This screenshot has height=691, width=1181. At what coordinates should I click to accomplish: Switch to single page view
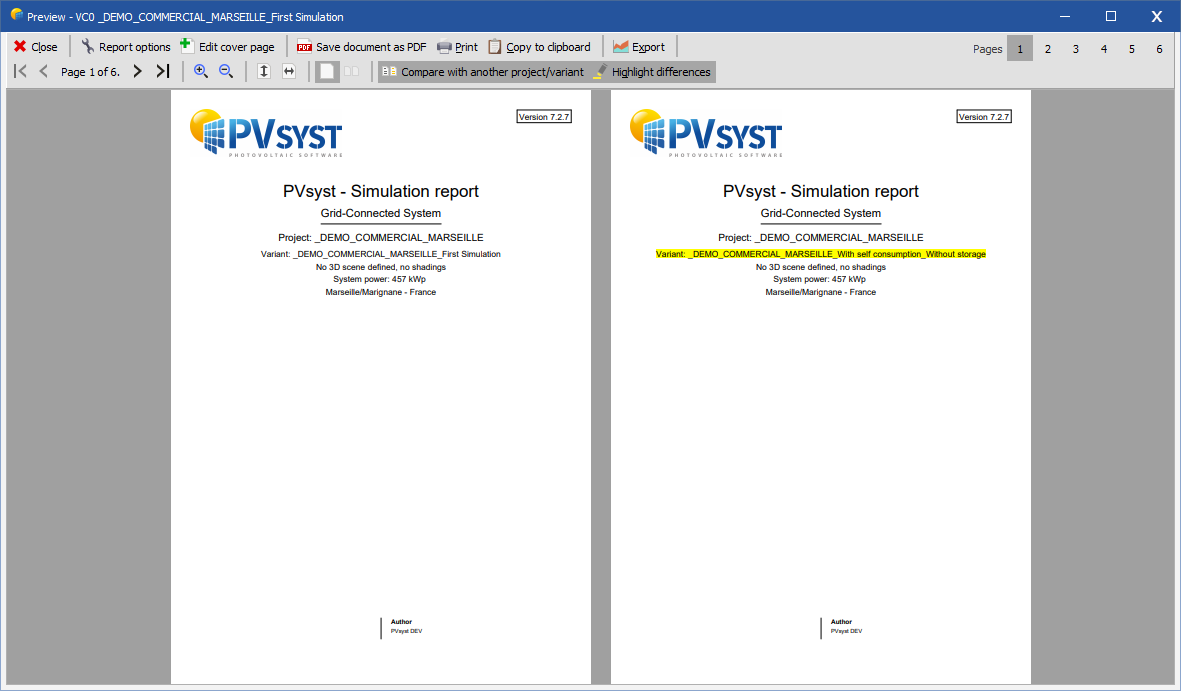(x=327, y=72)
